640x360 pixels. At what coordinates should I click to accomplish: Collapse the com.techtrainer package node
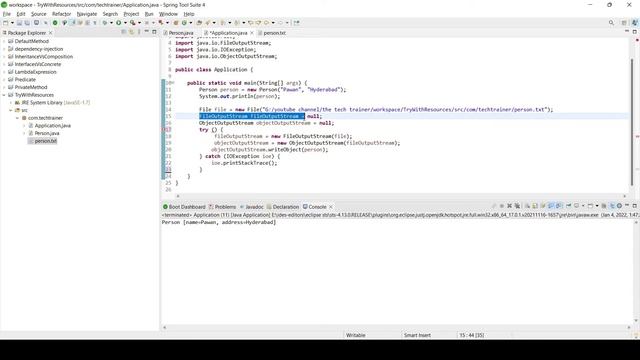[18, 118]
